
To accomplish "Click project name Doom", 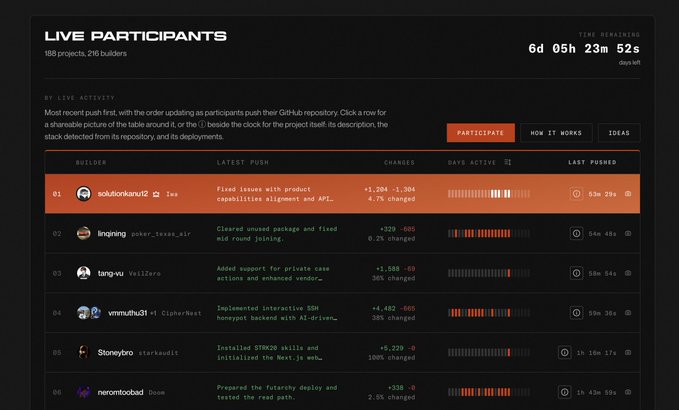I will click(x=157, y=393).
